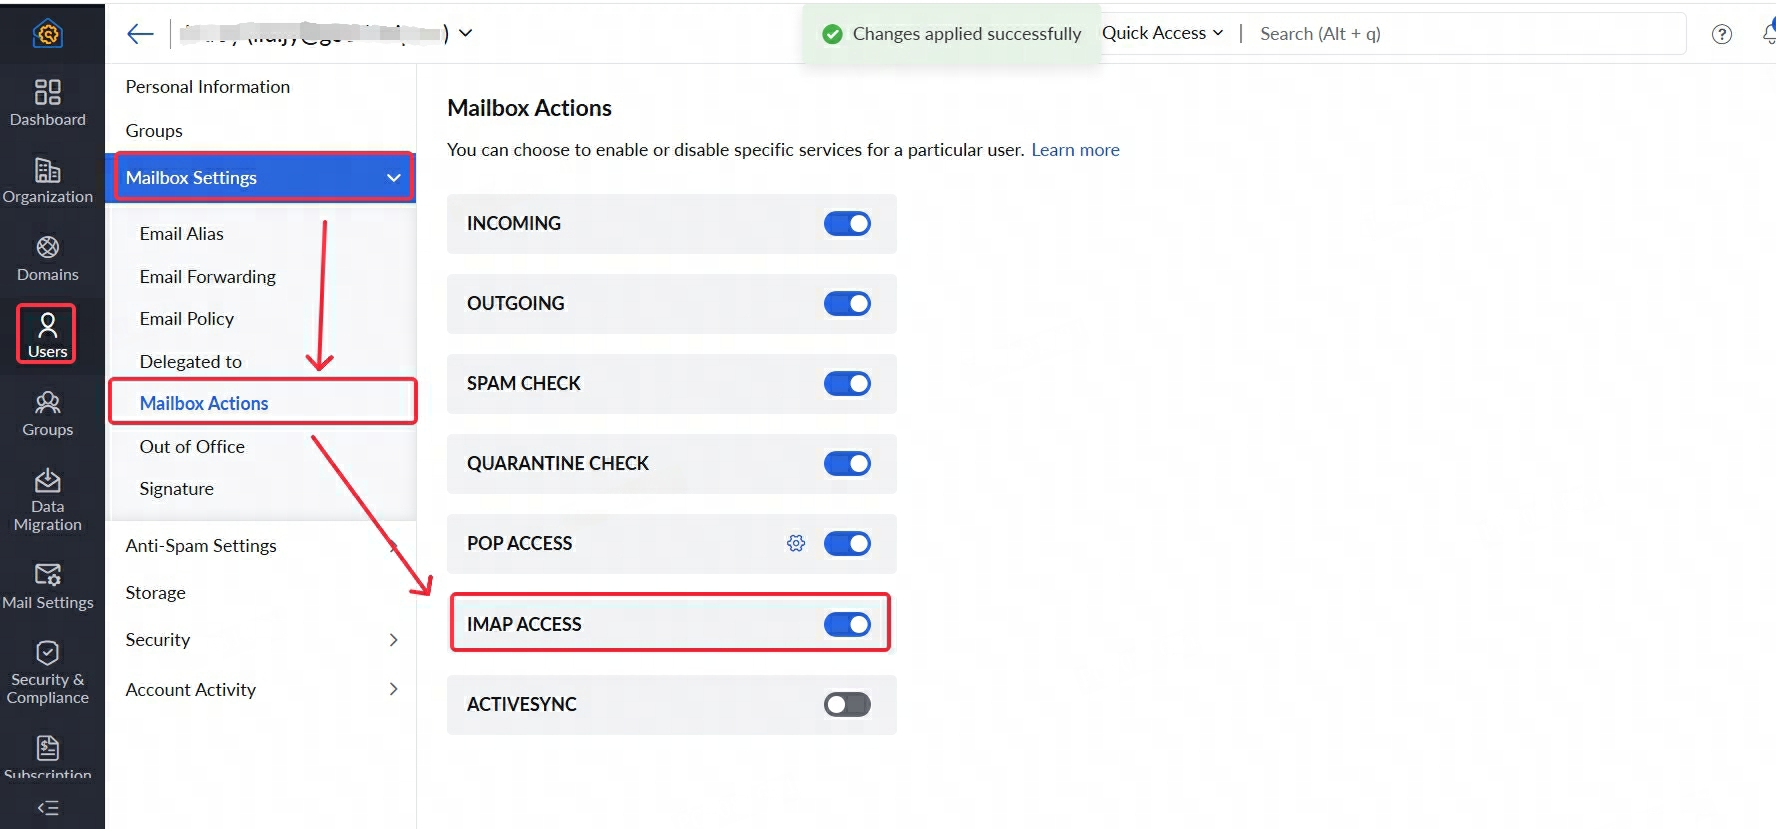The image size is (1776, 829).
Task: Select Email Forwarding menu item
Action: (x=207, y=277)
